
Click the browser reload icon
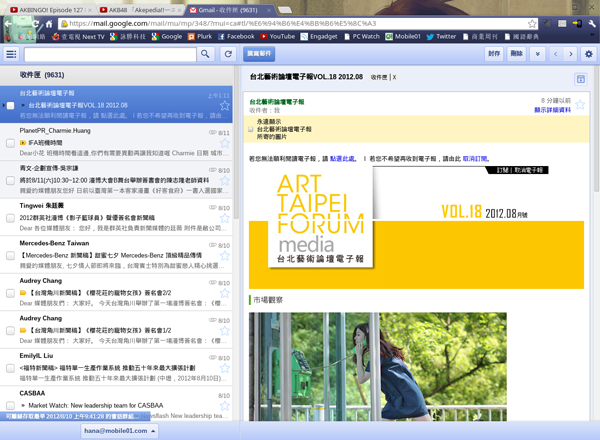35,24
